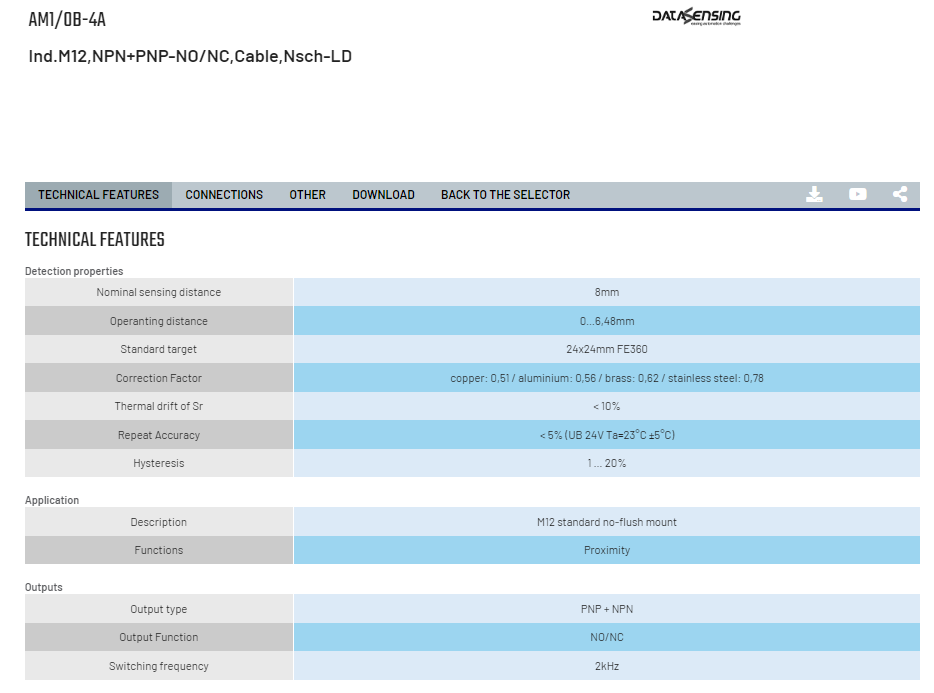Viewport: 934px width, 693px height.
Task: Click the Description row label
Action: click(158, 521)
